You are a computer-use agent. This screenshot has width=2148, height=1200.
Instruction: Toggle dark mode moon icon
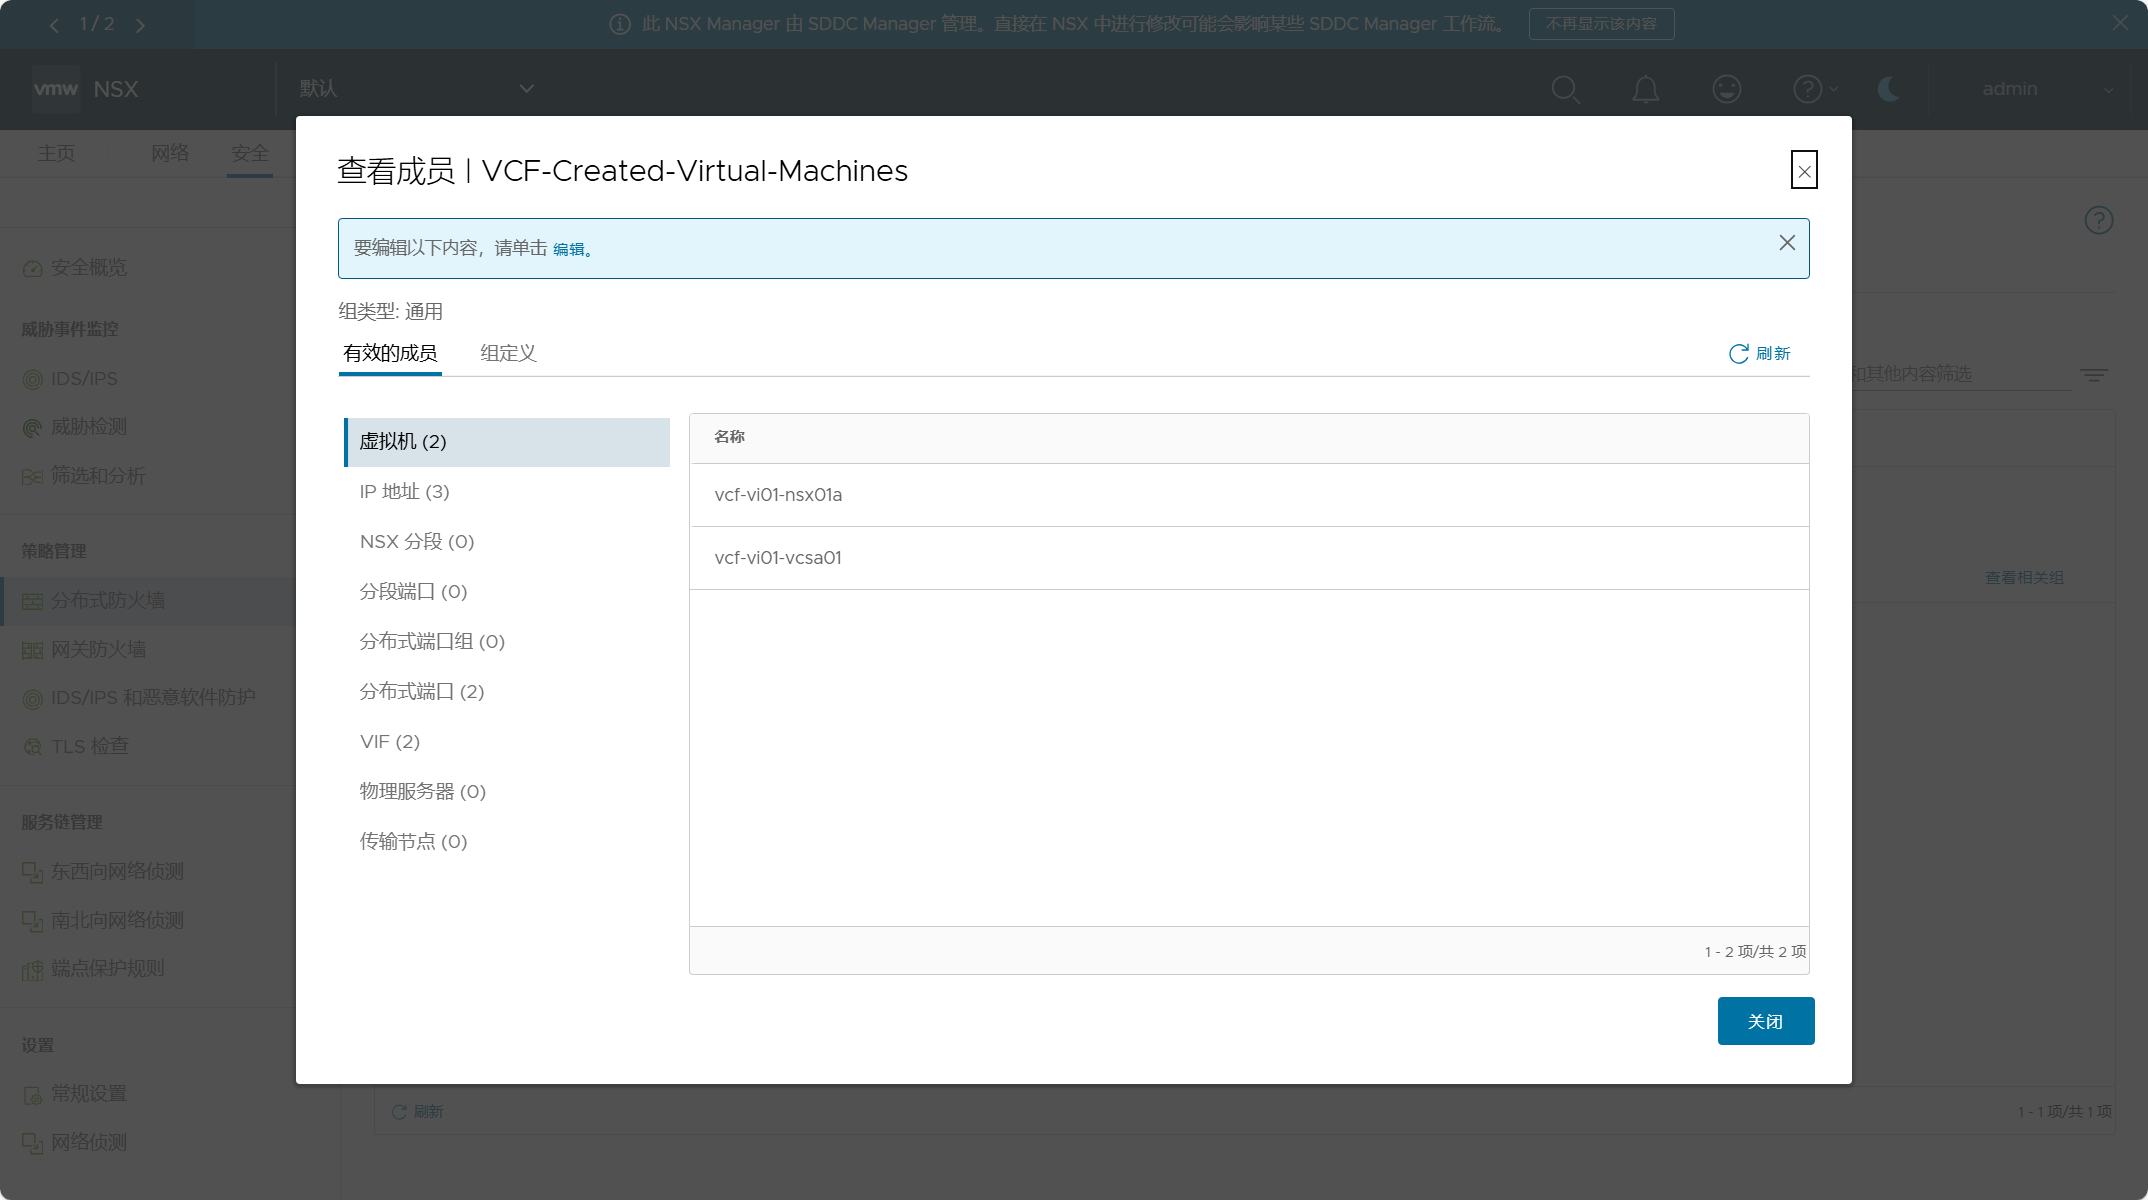click(1888, 89)
